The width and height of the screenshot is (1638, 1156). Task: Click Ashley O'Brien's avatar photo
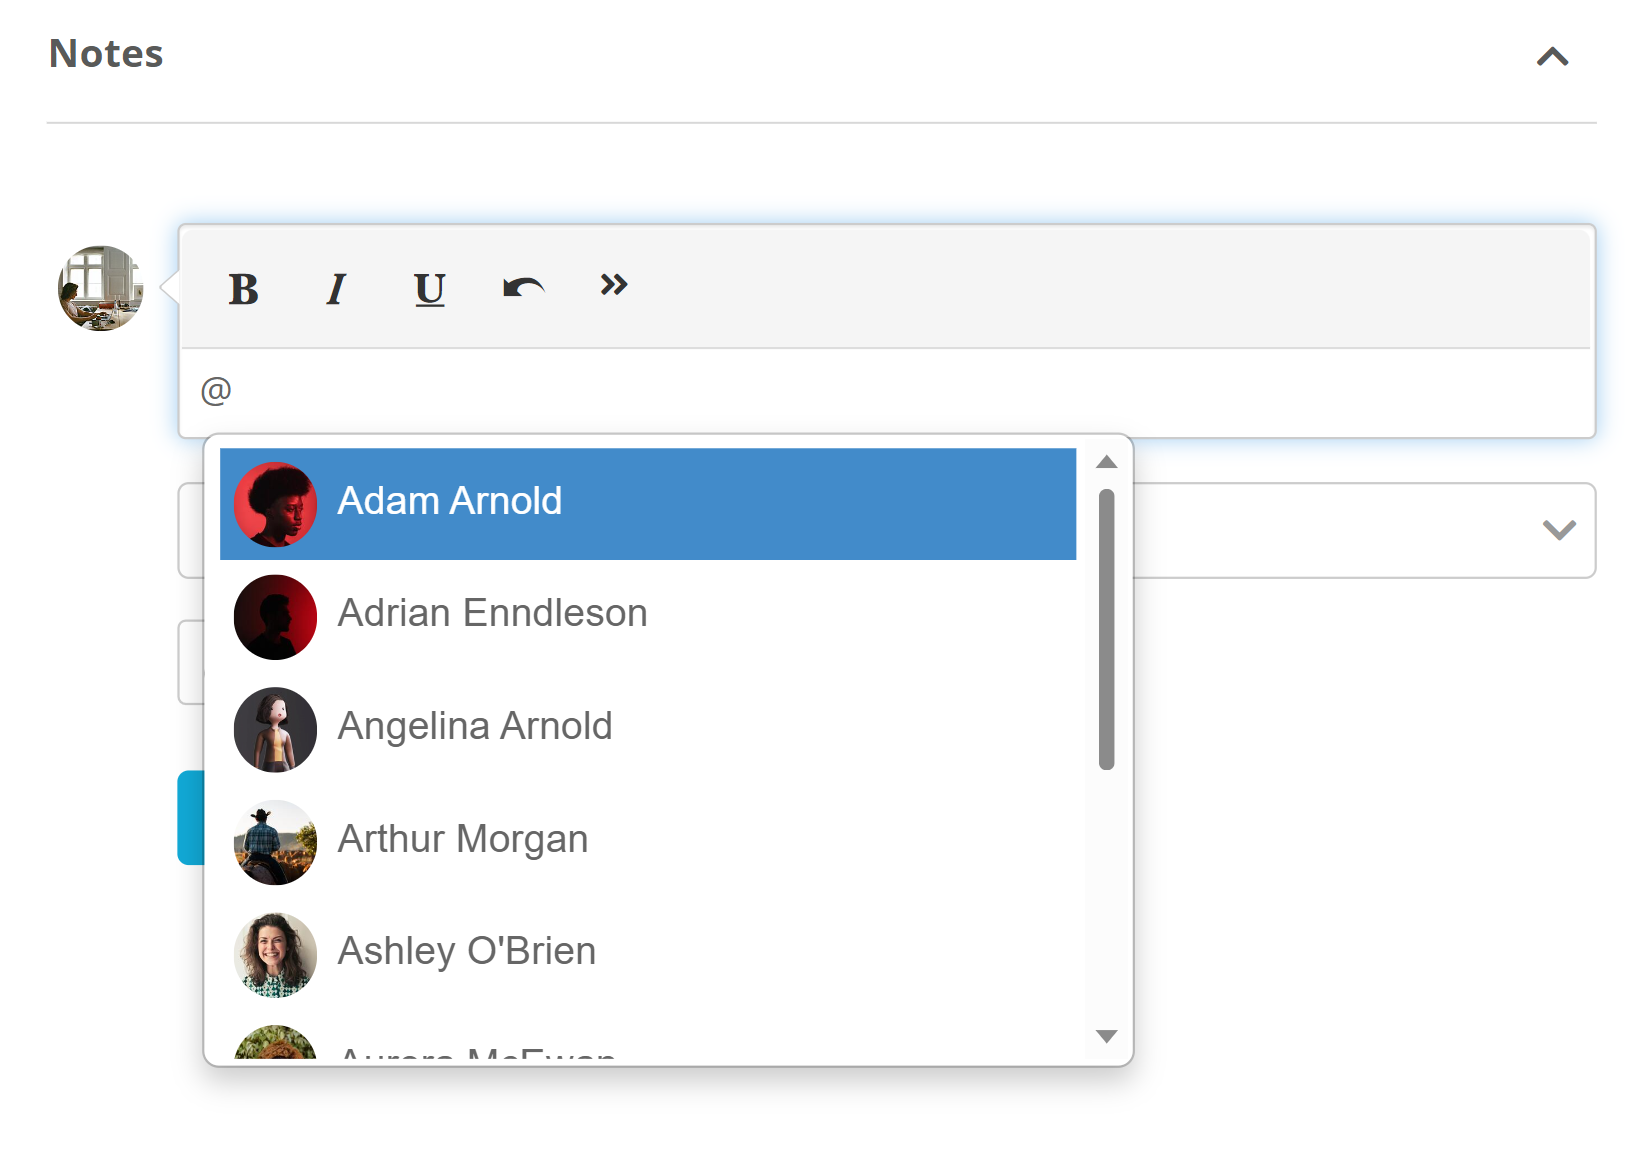coord(275,955)
